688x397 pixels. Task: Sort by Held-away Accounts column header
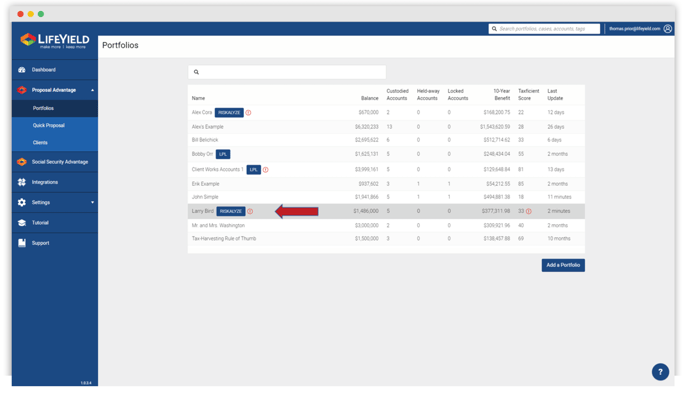[x=428, y=95]
